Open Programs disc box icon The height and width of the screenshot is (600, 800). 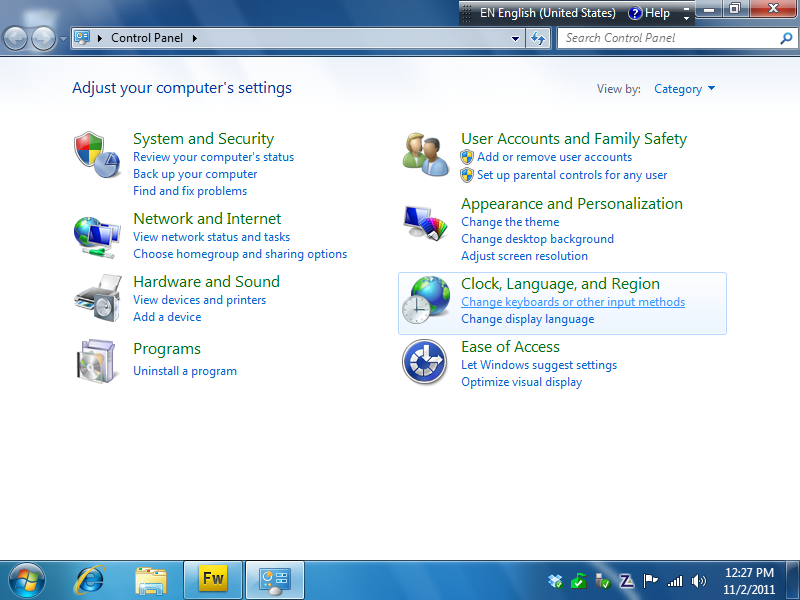(x=97, y=361)
